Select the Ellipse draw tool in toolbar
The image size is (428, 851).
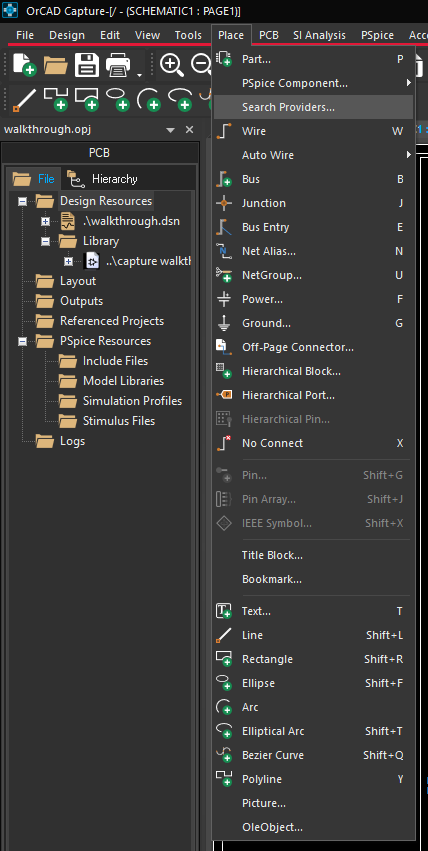(118, 99)
